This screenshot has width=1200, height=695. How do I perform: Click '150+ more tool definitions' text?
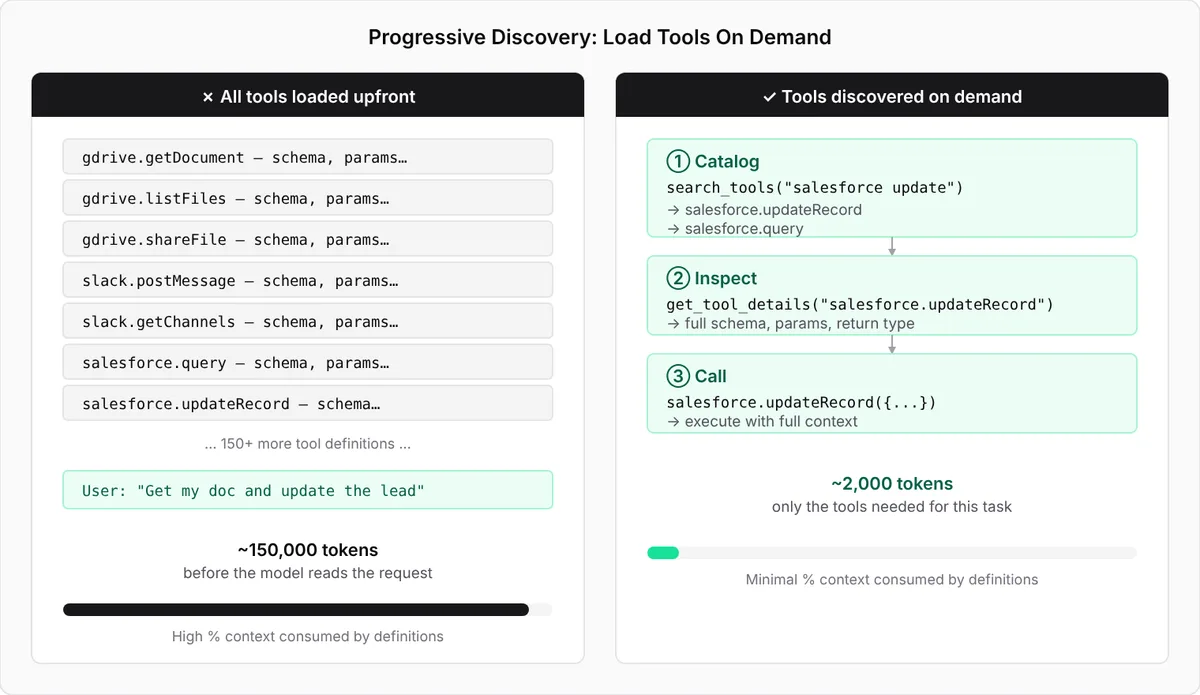[308, 443]
